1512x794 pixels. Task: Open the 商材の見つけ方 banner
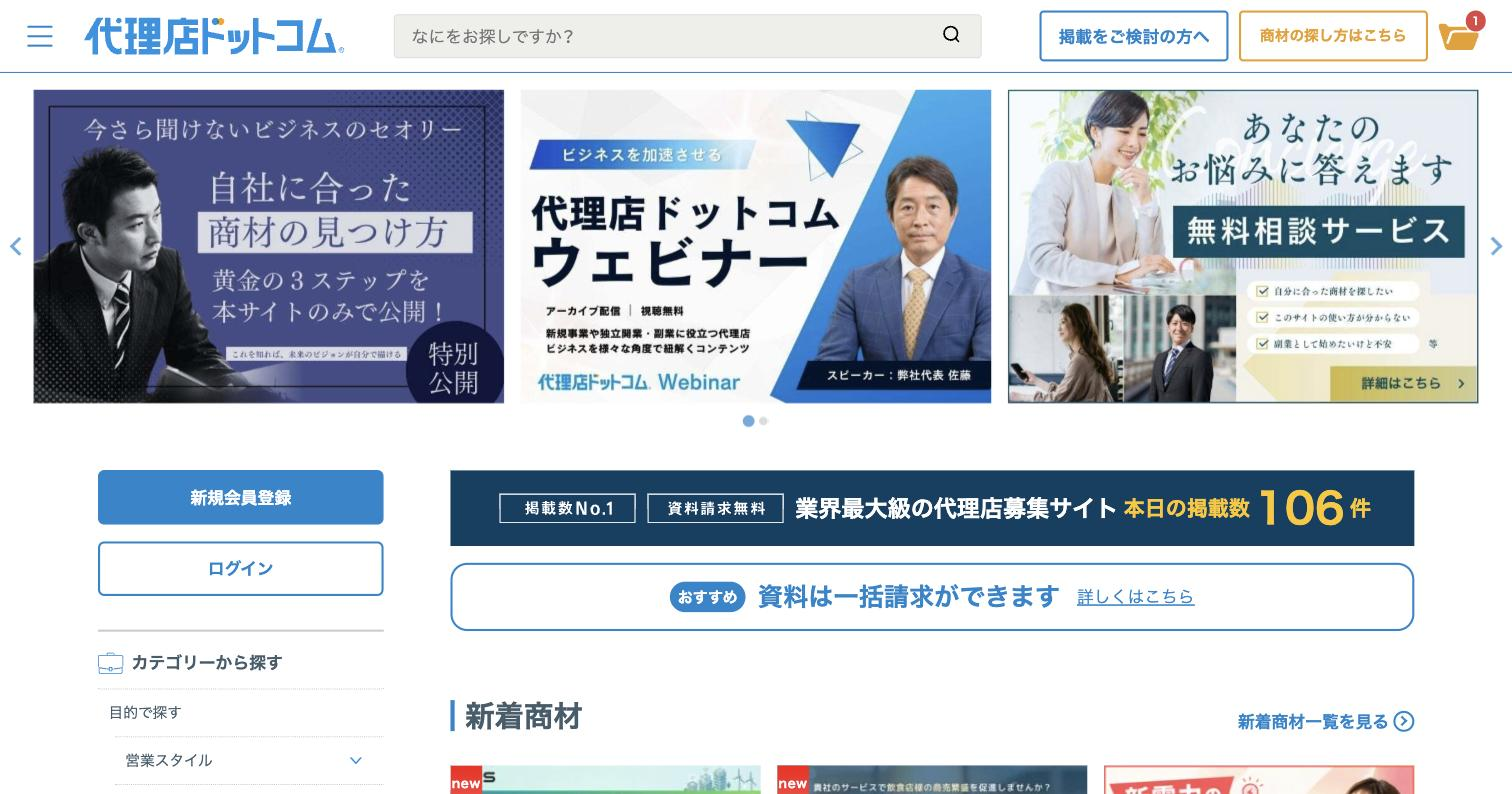pos(269,246)
